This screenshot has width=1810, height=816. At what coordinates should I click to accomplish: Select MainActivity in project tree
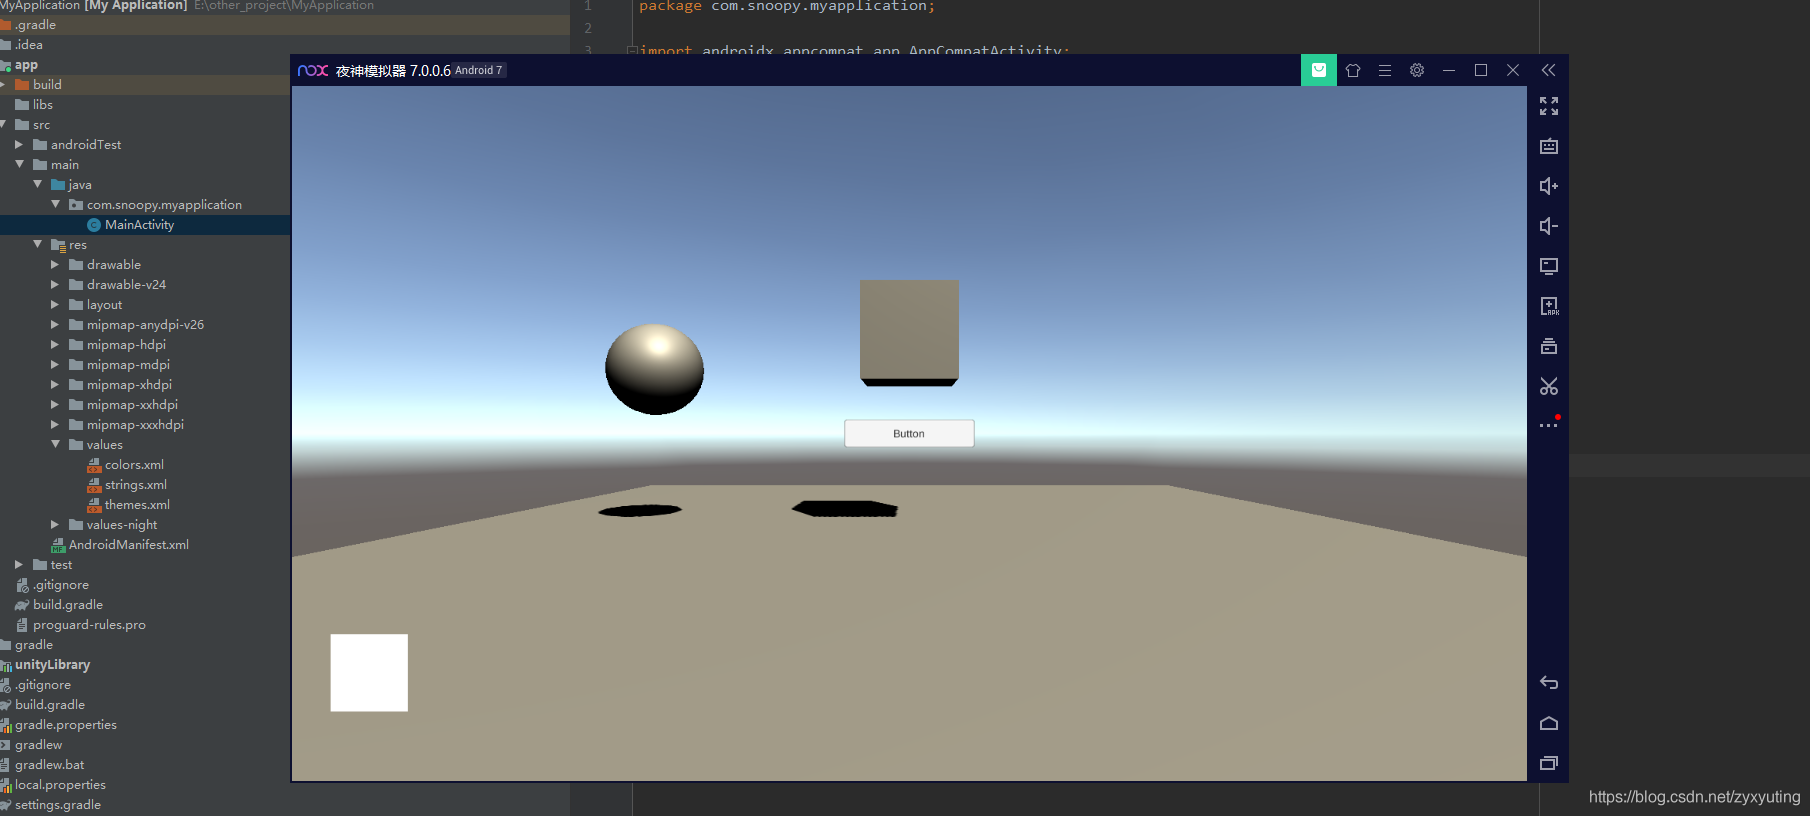(x=139, y=225)
